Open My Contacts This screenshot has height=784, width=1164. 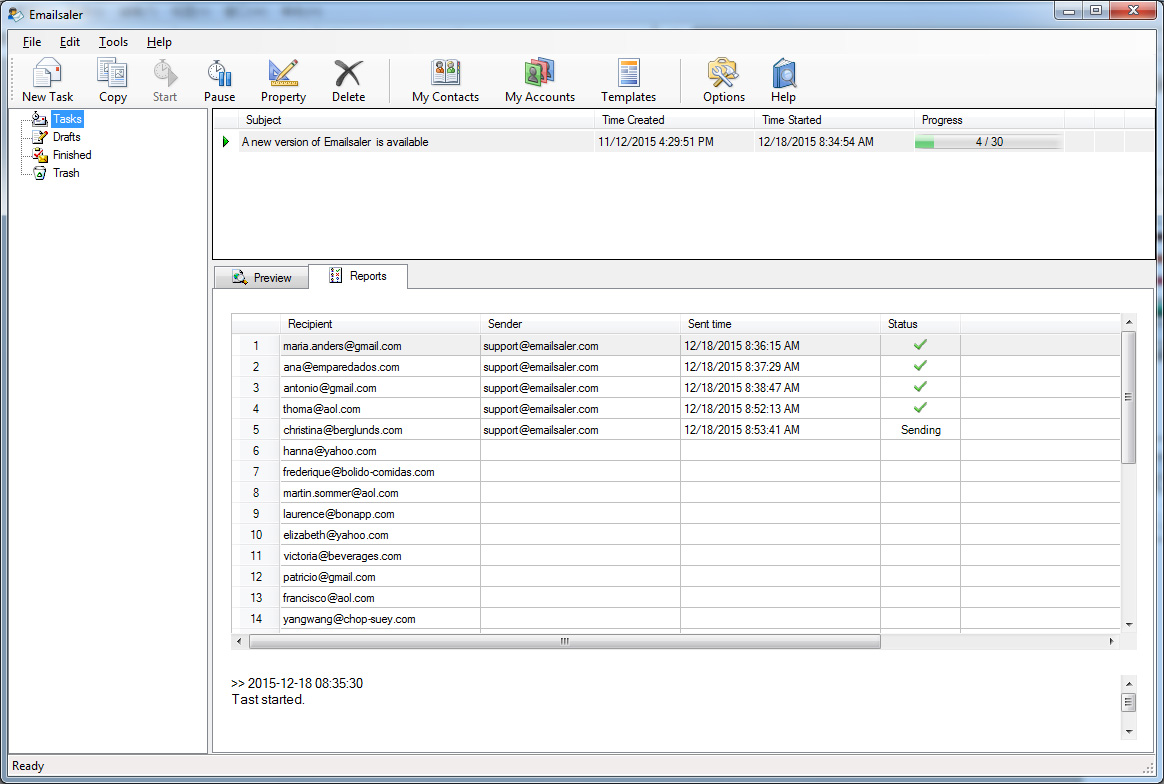pyautogui.click(x=445, y=80)
